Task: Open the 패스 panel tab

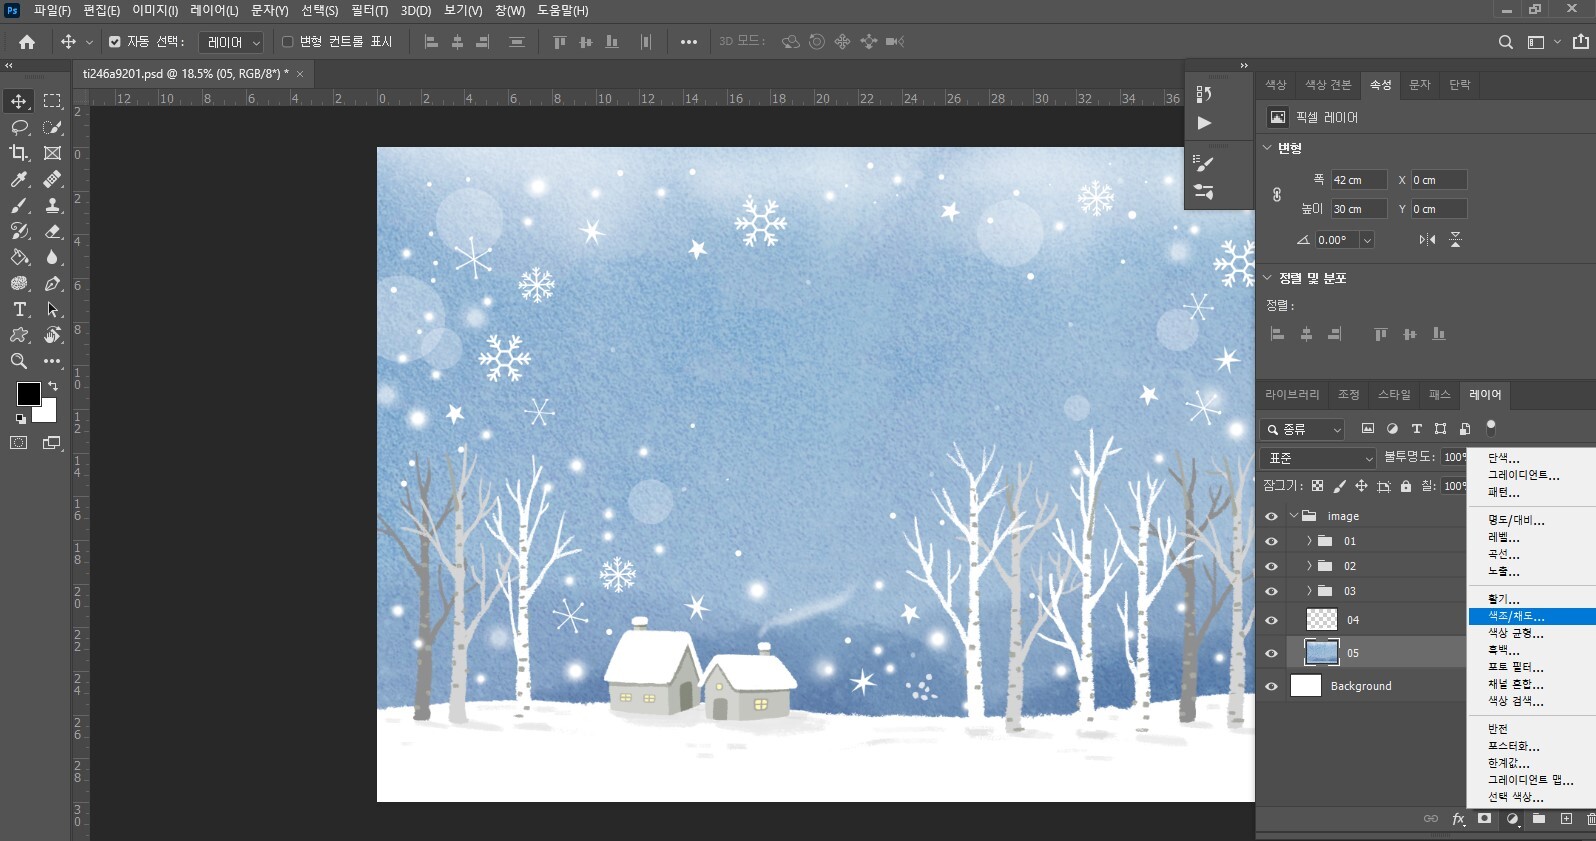Action: (1440, 395)
